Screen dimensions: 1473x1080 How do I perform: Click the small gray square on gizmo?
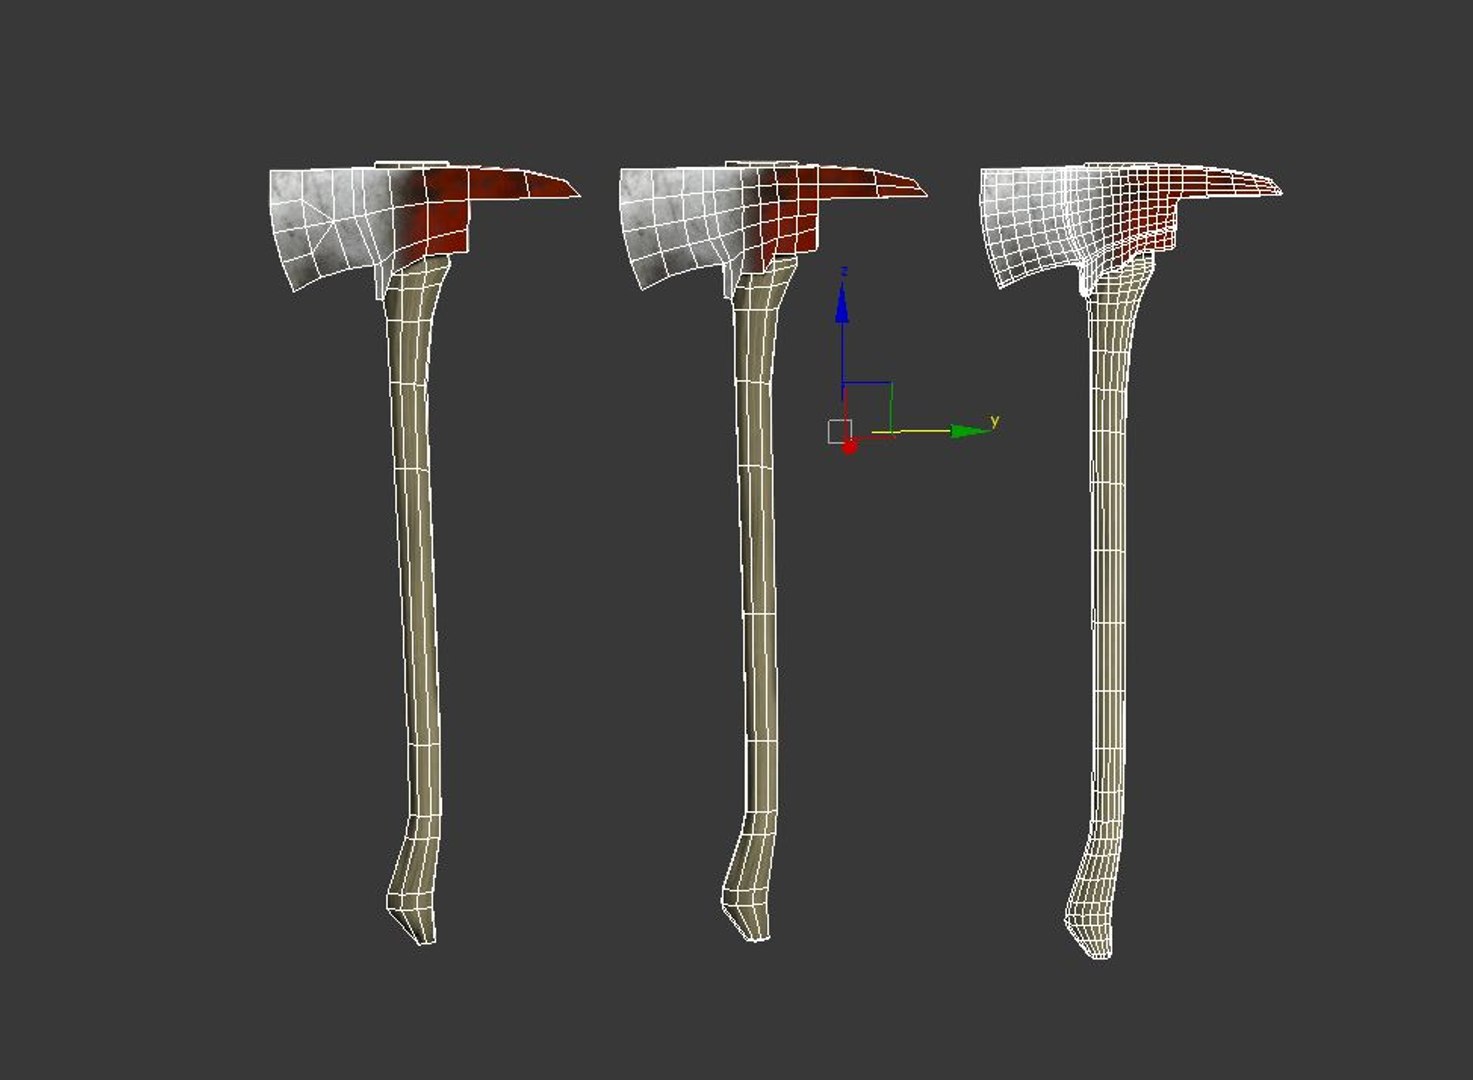click(x=839, y=431)
